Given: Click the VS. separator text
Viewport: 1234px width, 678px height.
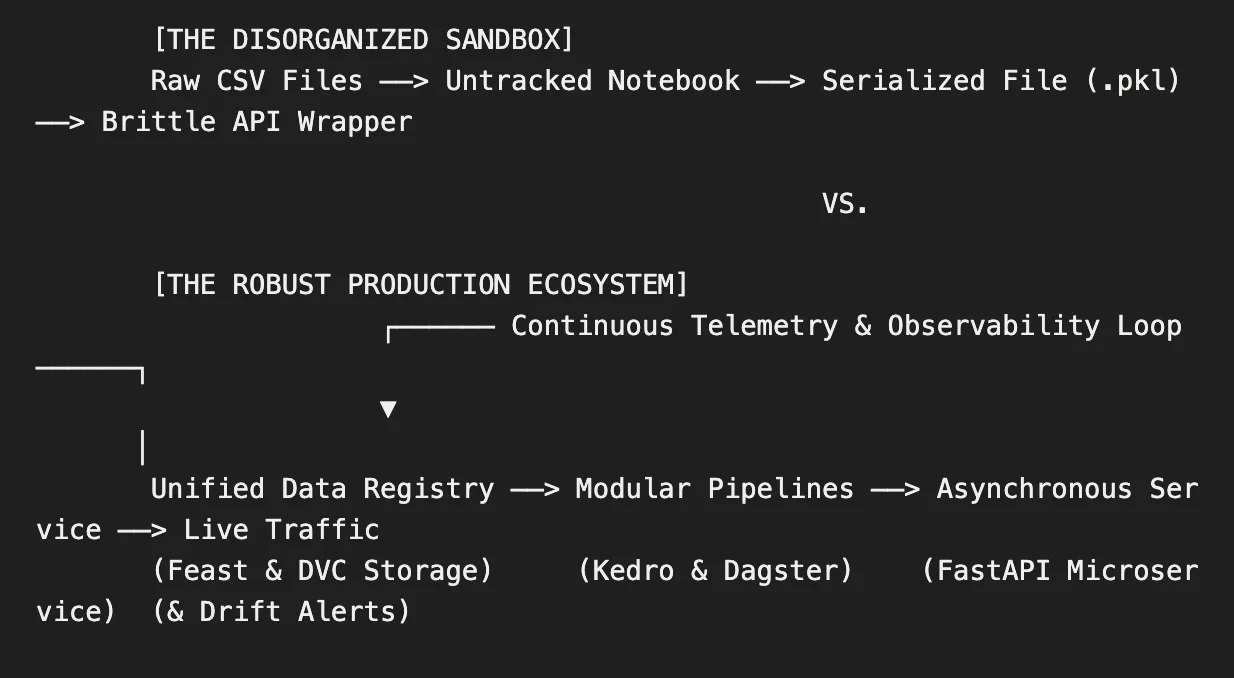Looking at the screenshot, I should 846,203.
